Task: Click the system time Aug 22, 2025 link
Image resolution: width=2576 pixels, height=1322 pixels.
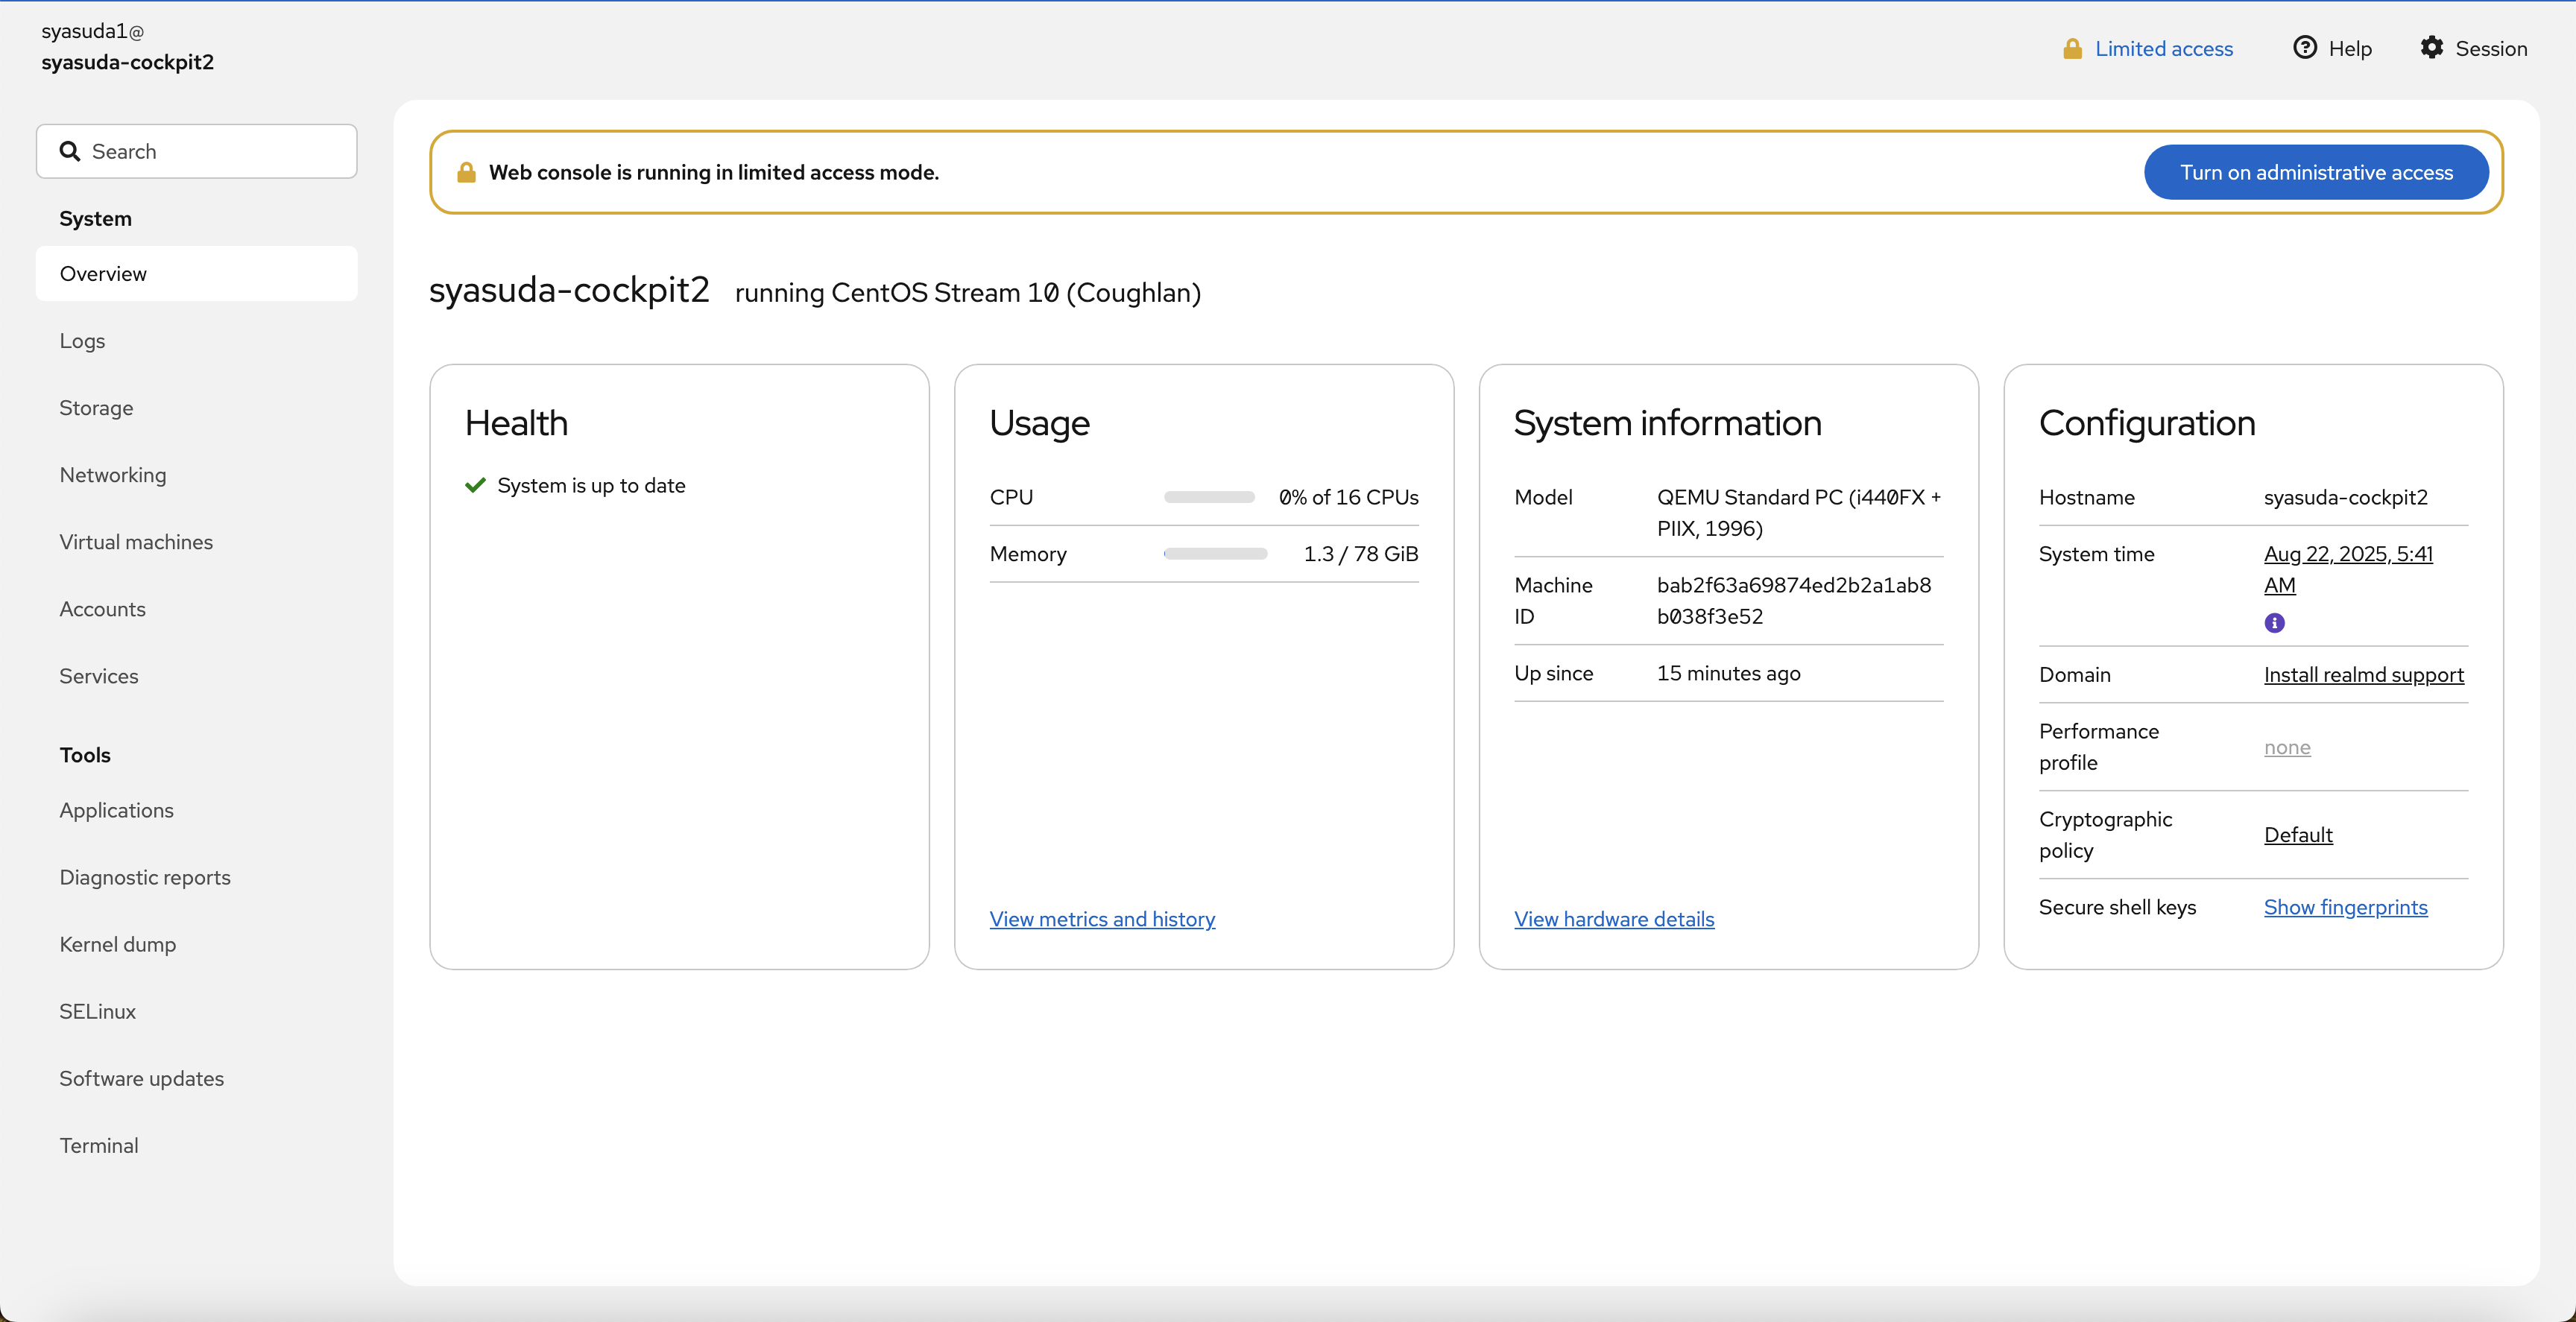Action: [2347, 554]
